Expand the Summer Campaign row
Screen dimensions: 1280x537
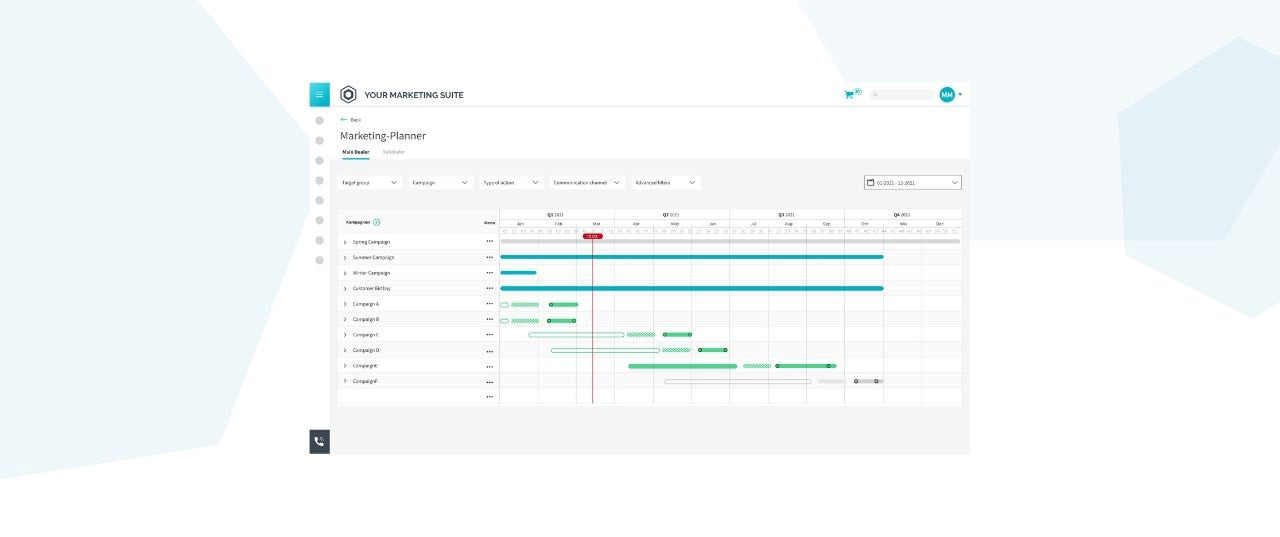(345, 257)
